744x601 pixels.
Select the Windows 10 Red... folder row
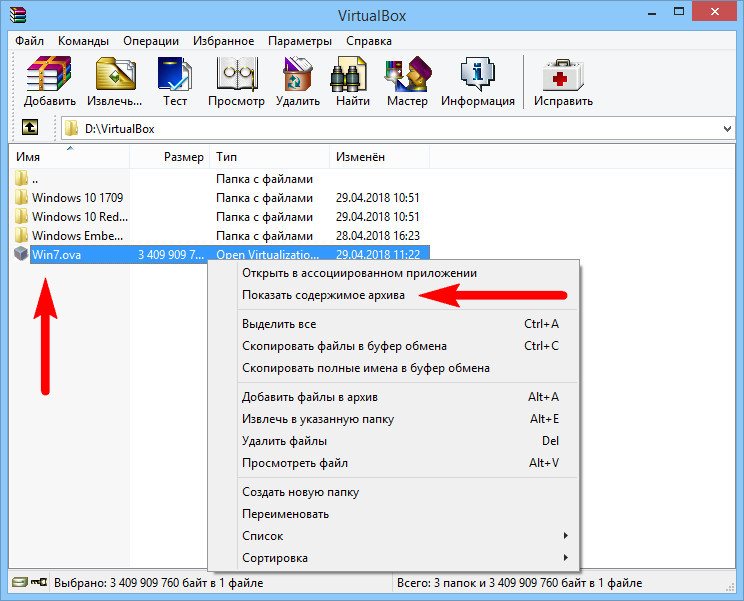(x=221, y=216)
